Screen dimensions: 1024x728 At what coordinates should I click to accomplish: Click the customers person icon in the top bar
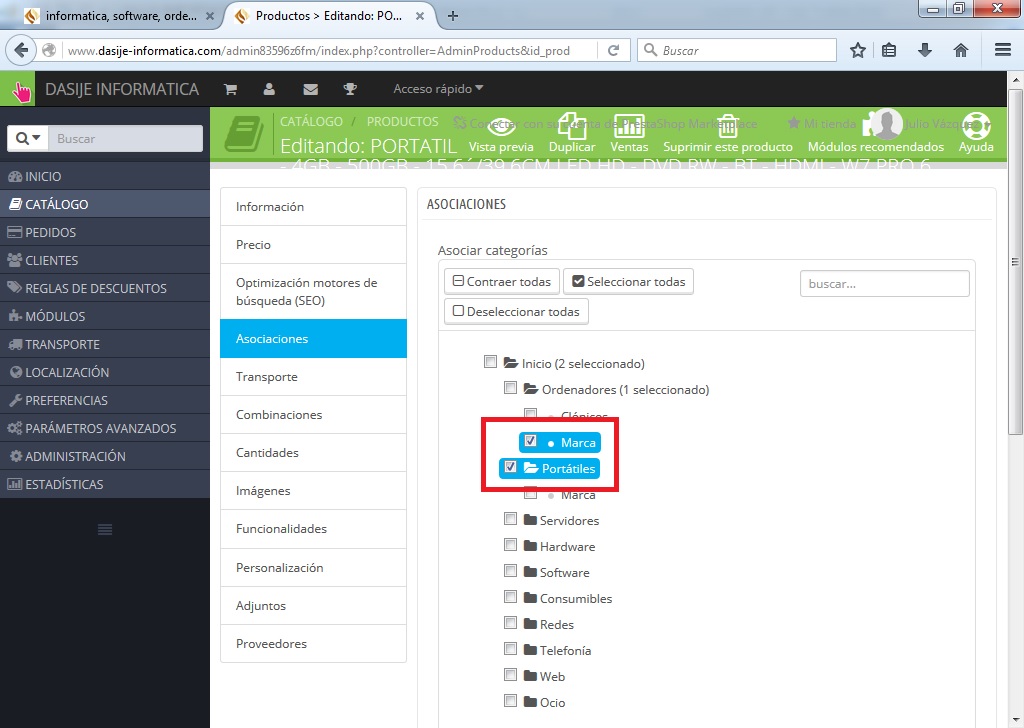(269, 89)
